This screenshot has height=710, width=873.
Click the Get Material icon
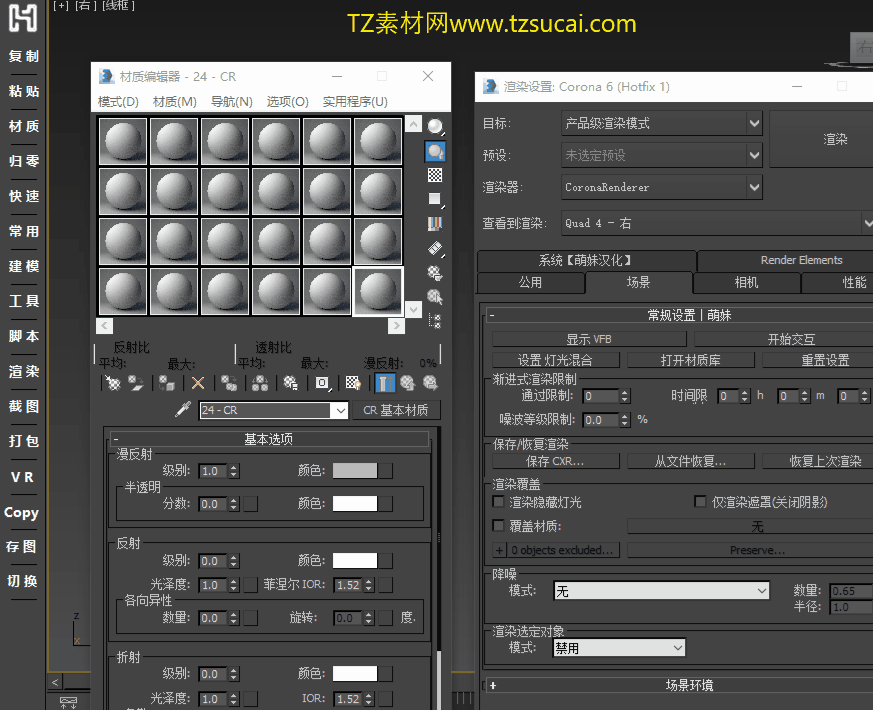(112, 383)
